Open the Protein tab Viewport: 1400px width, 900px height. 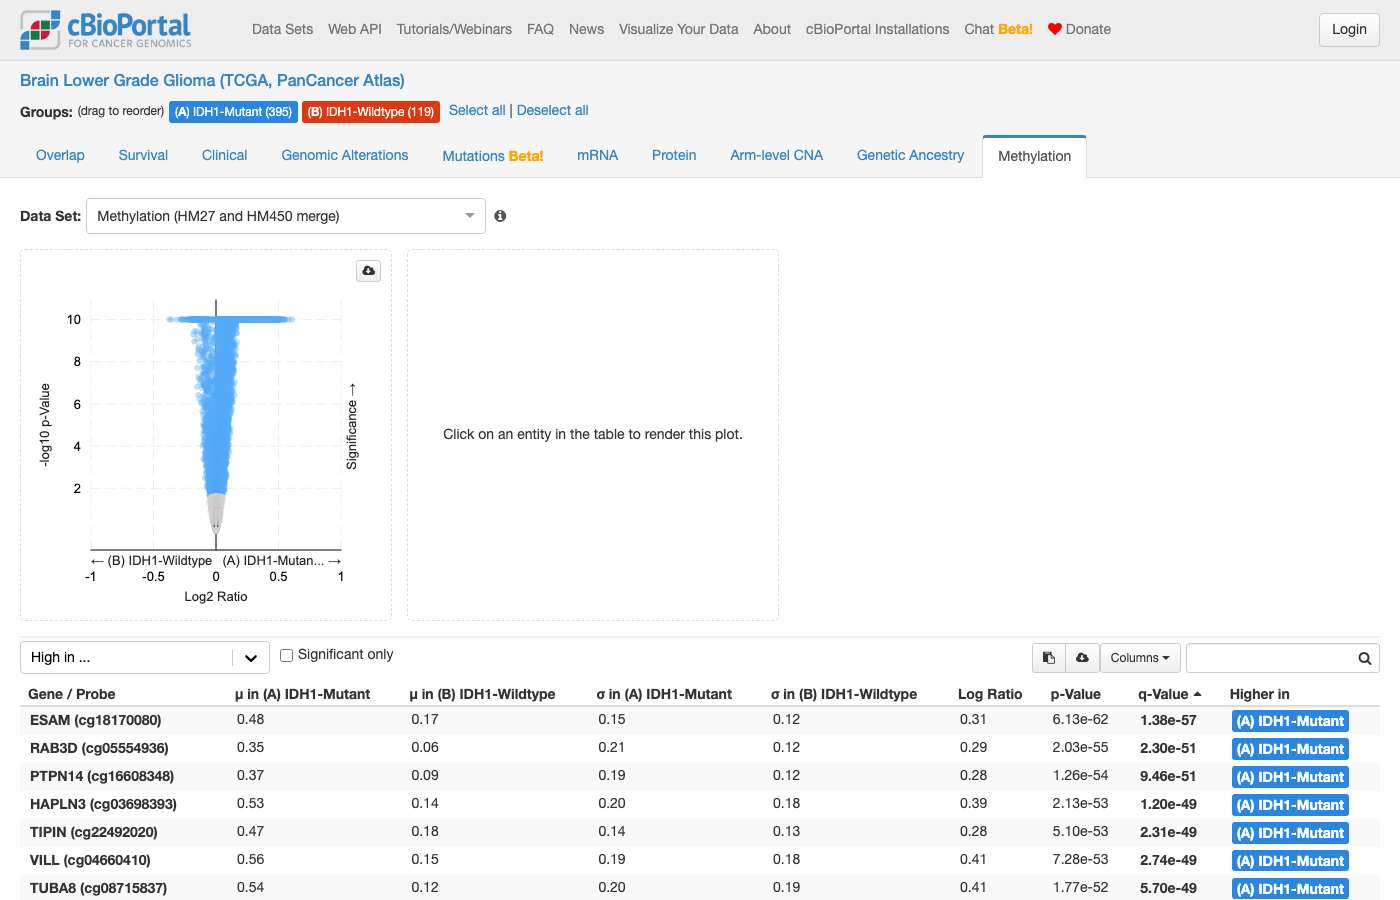click(674, 155)
